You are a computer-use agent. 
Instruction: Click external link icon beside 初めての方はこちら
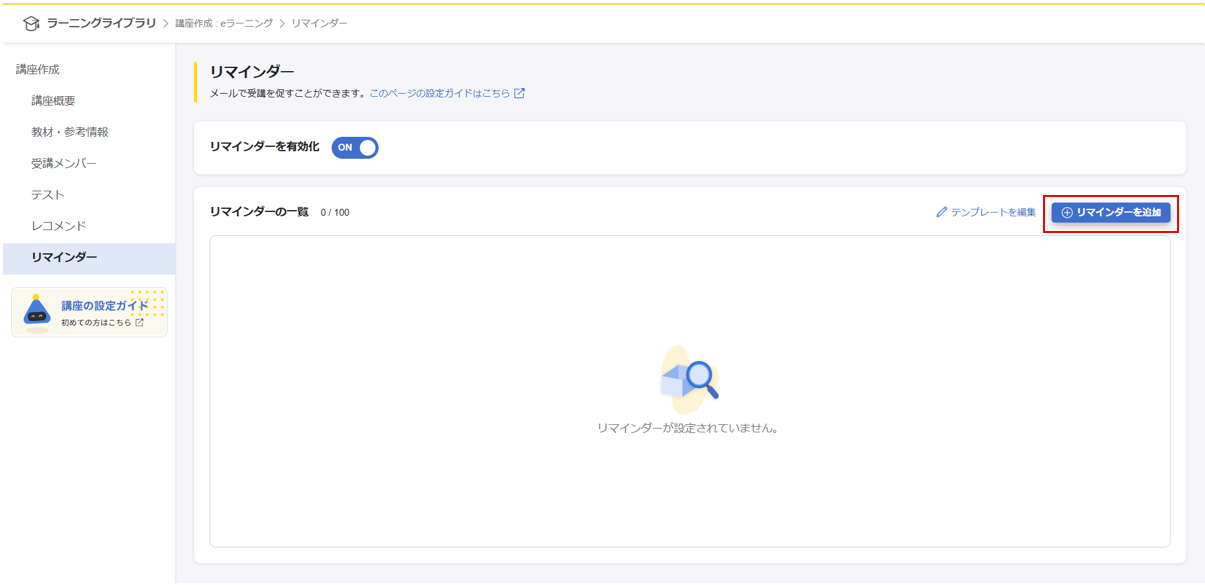click(139, 323)
